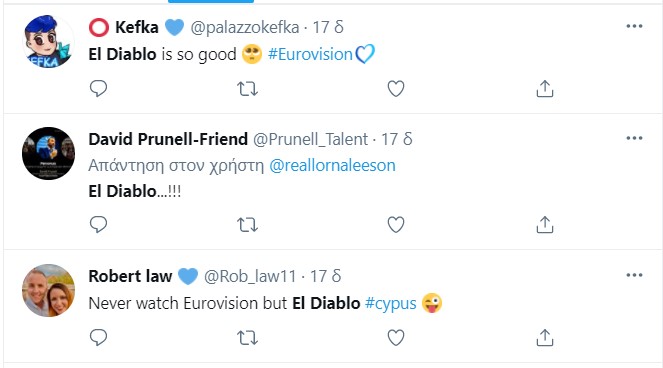This screenshot has width=663, height=368.
Task: Open more options on Kefka's tweet
Action: click(634, 26)
